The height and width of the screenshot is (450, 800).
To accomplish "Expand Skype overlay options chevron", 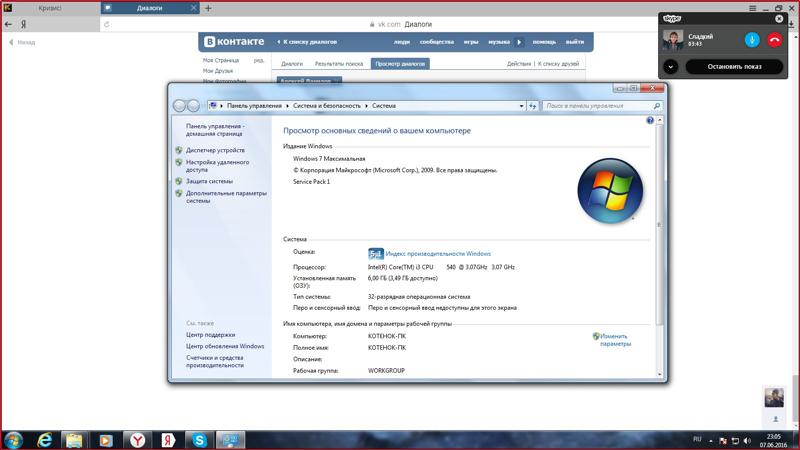I will click(670, 67).
